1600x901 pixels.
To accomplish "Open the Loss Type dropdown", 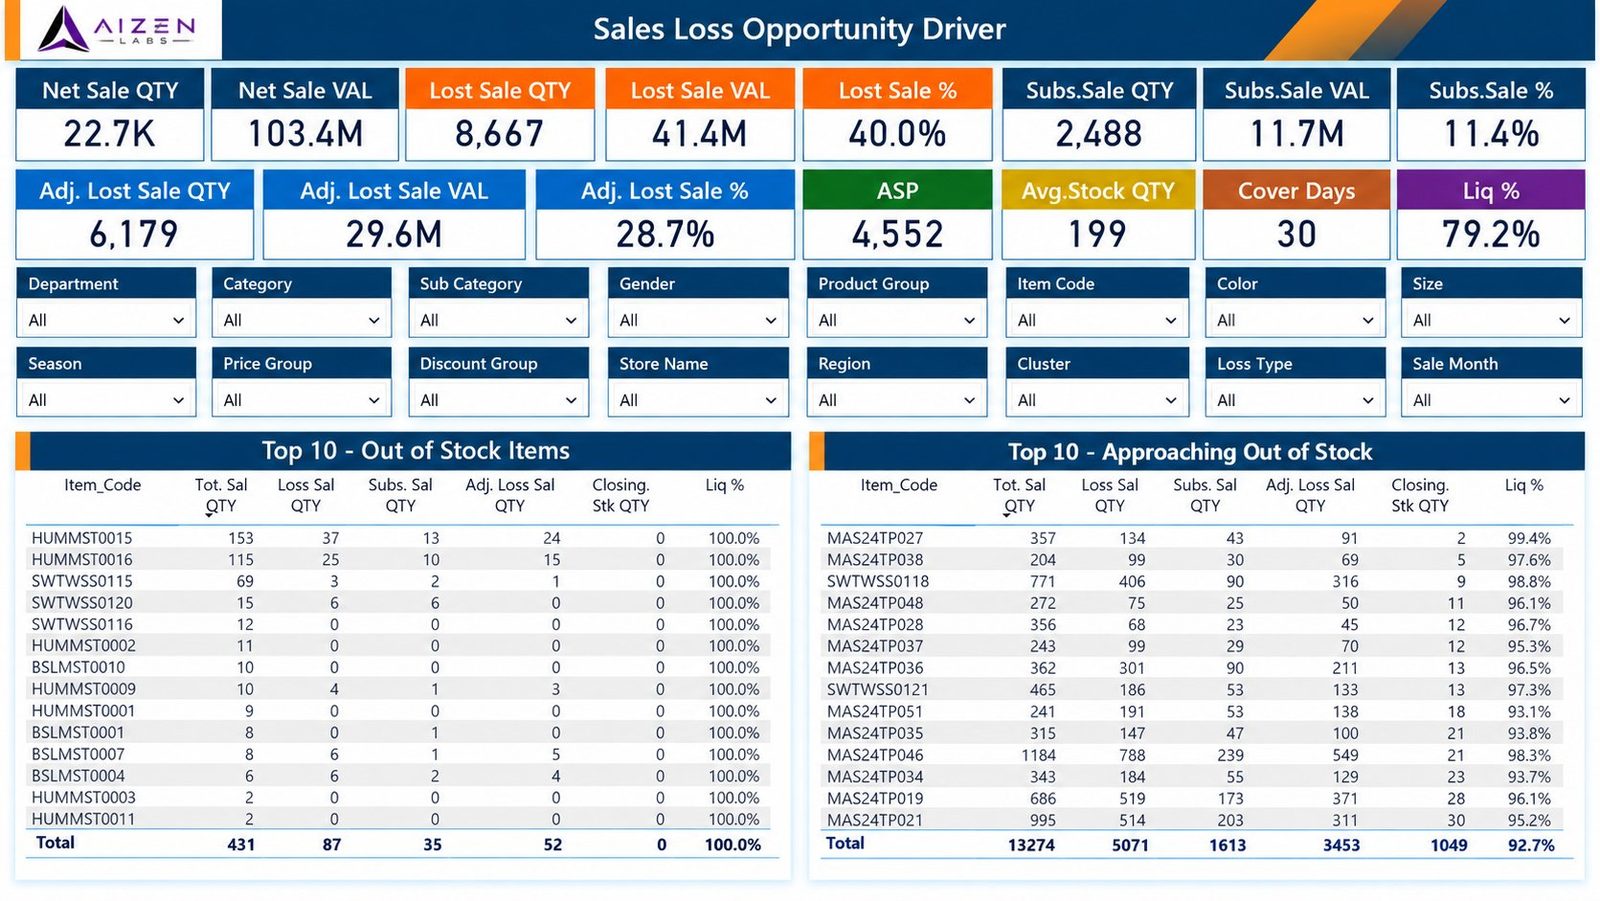I will (x=1295, y=400).
